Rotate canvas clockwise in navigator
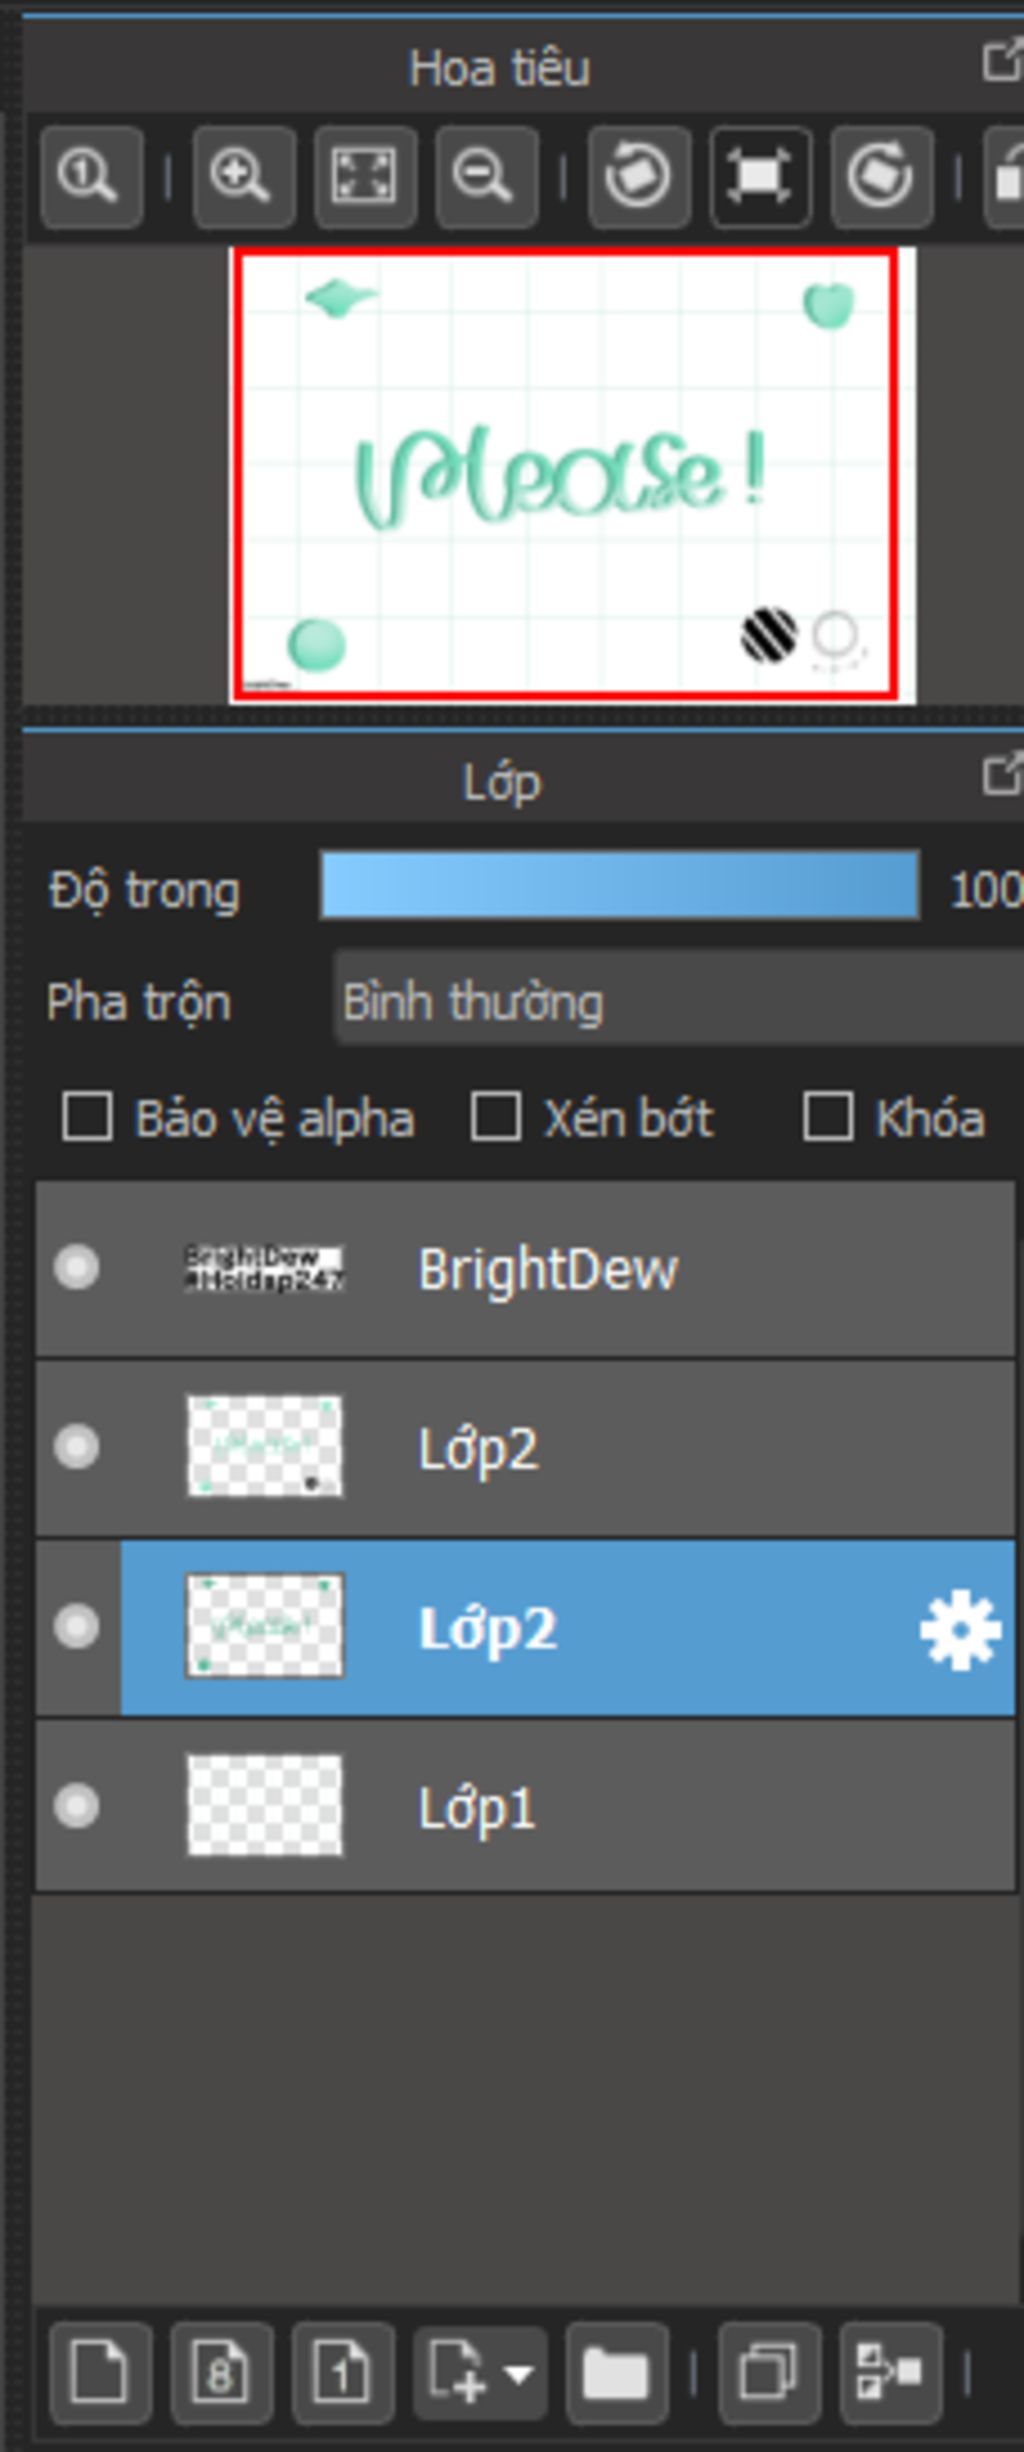Screen dimensions: 1024x2452 [882, 177]
